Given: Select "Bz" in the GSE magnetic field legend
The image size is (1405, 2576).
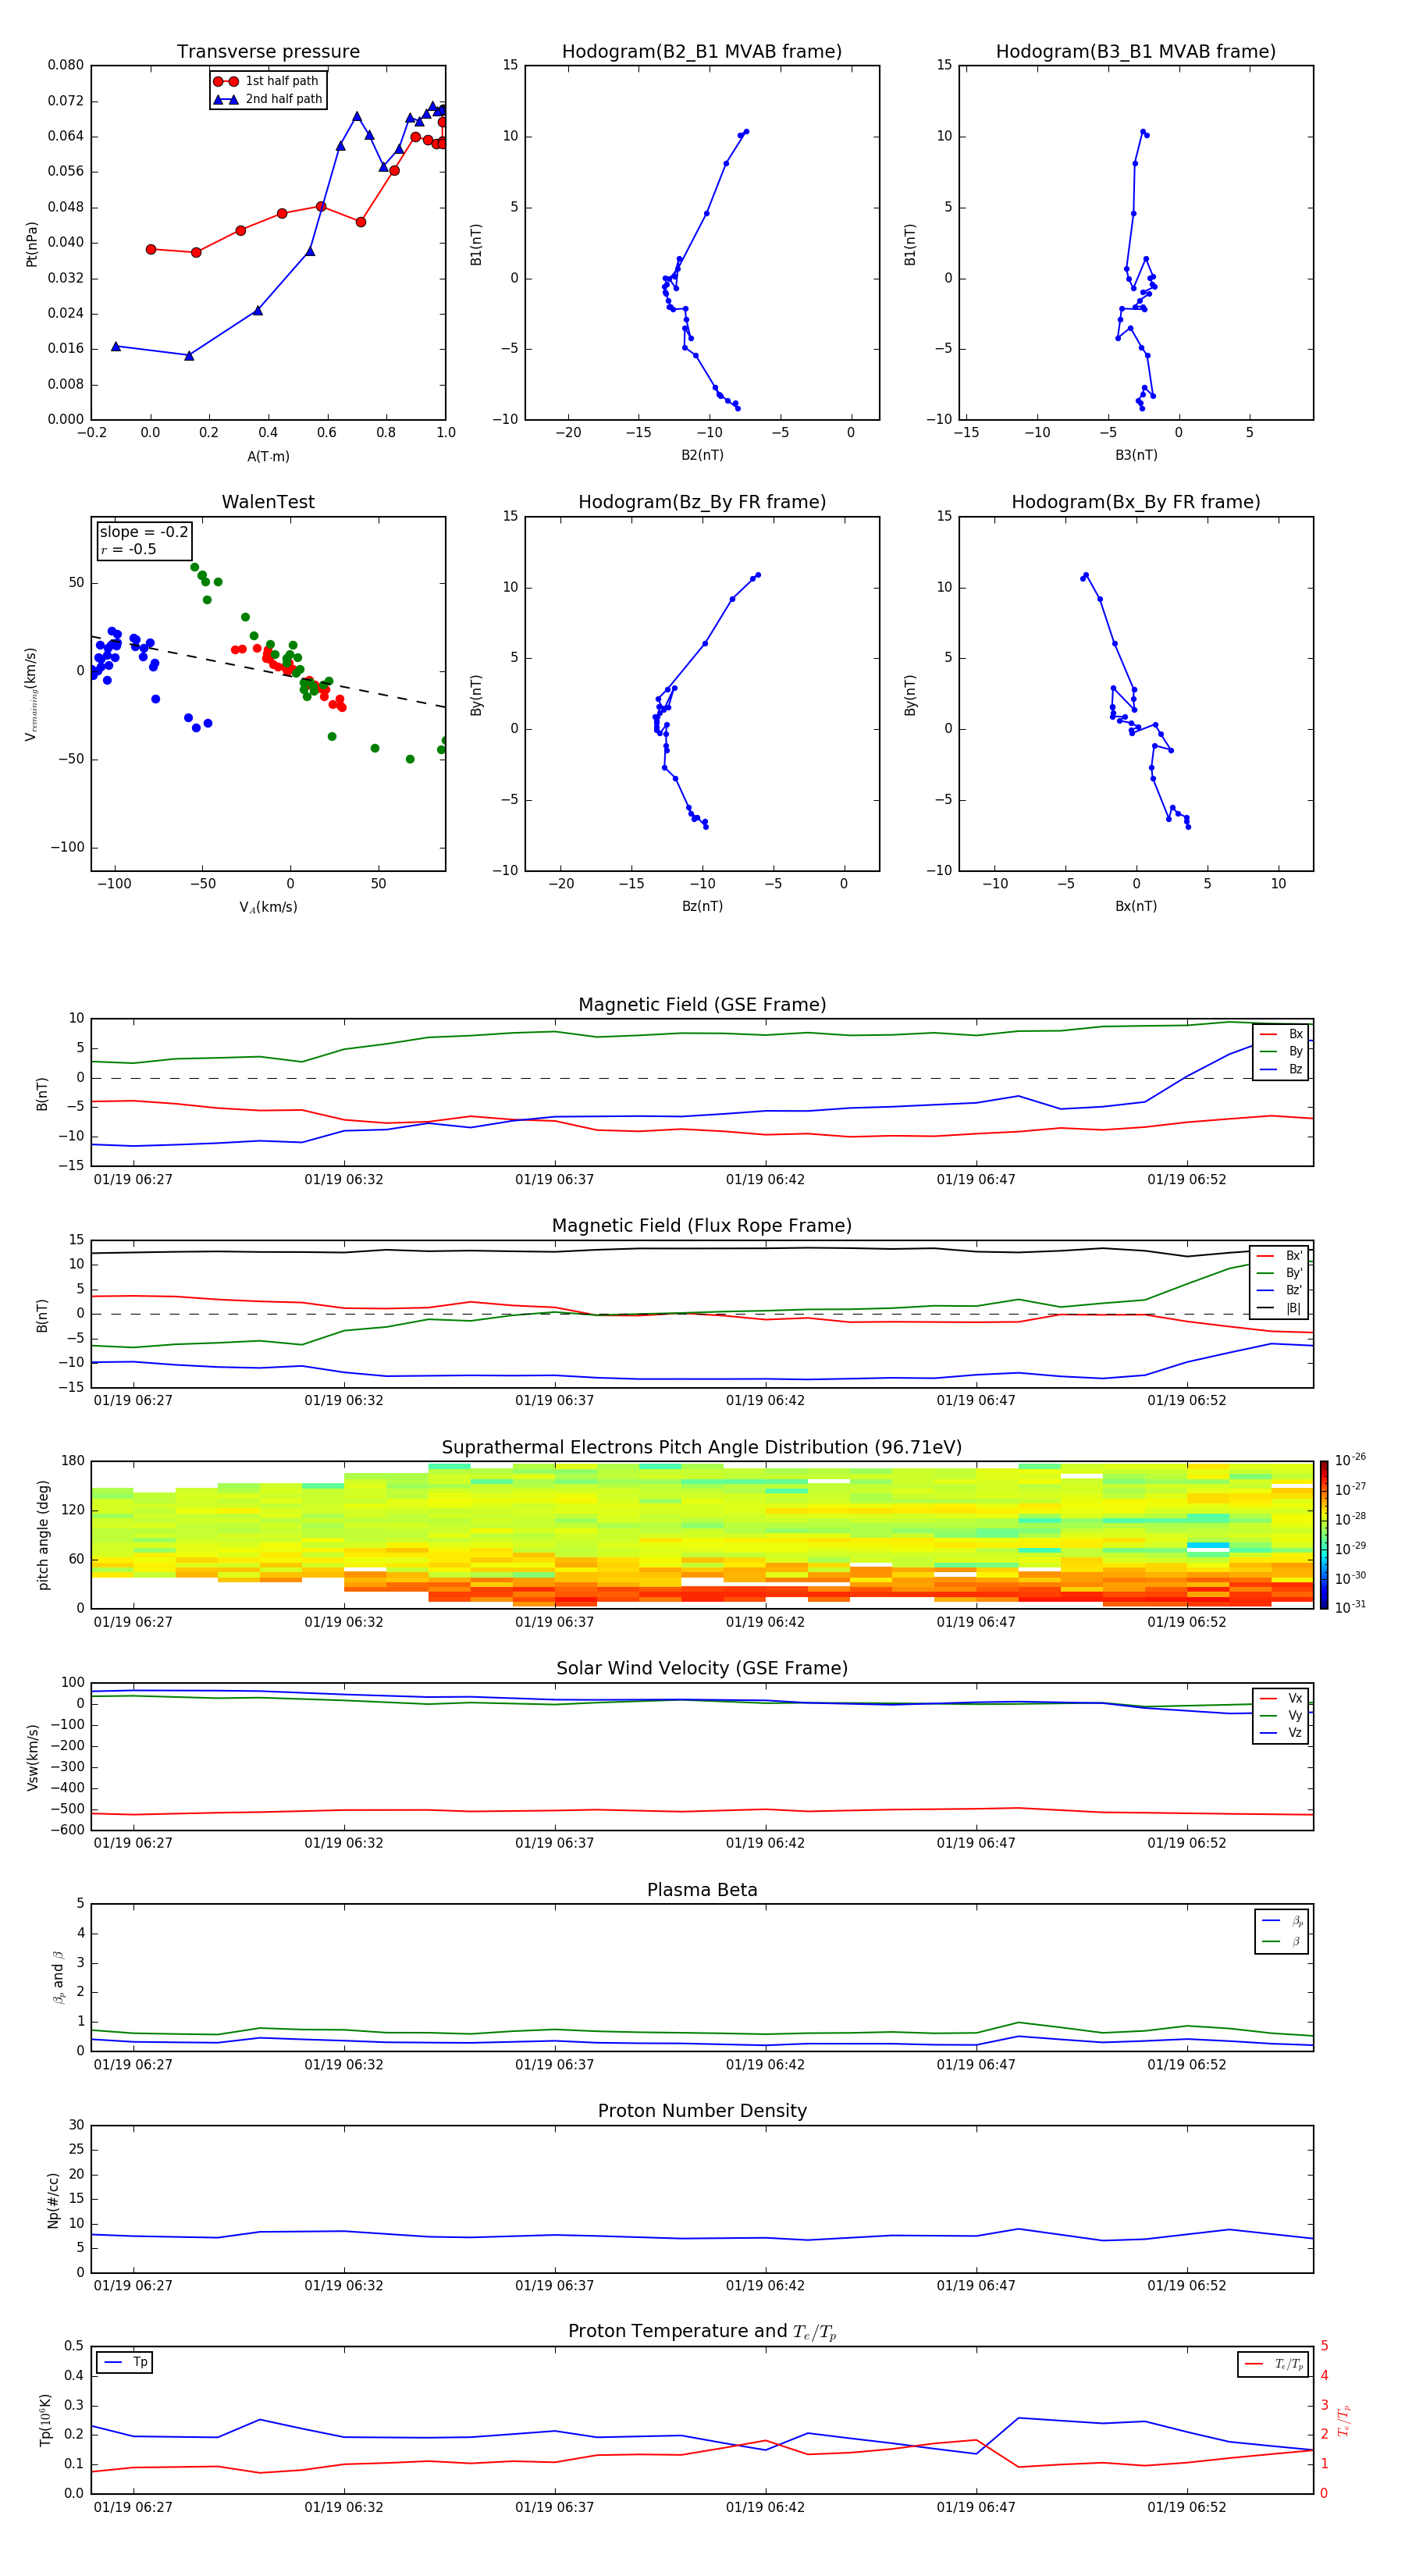Looking at the screenshot, I should click(x=1281, y=1069).
